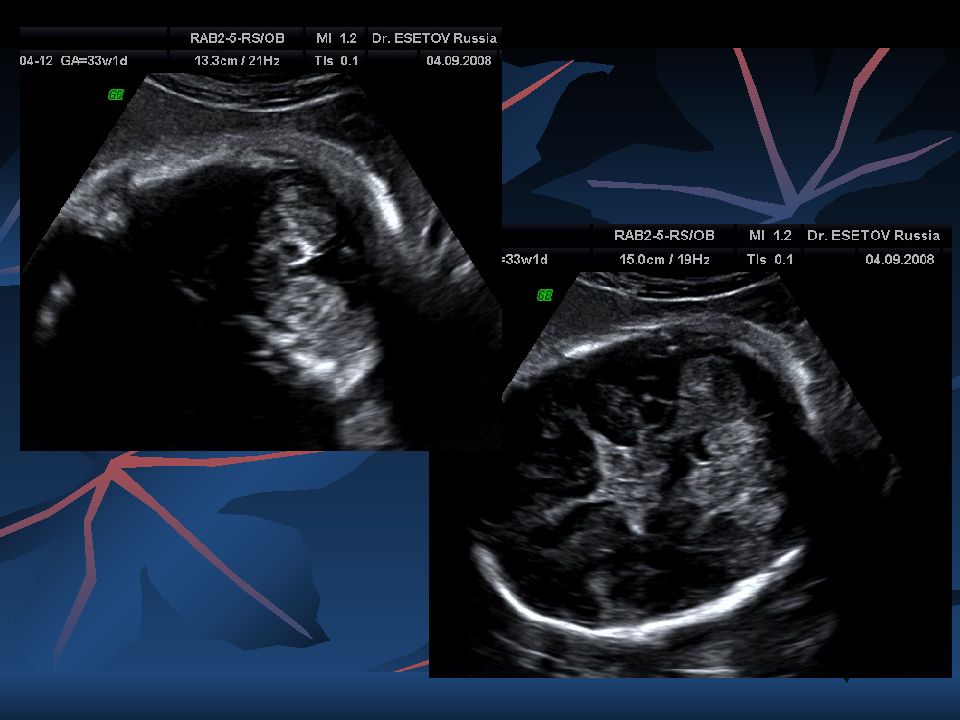This screenshot has height=720, width=960.
Task: Click date '04.09.2008' on right scan
Action: pos(900,259)
